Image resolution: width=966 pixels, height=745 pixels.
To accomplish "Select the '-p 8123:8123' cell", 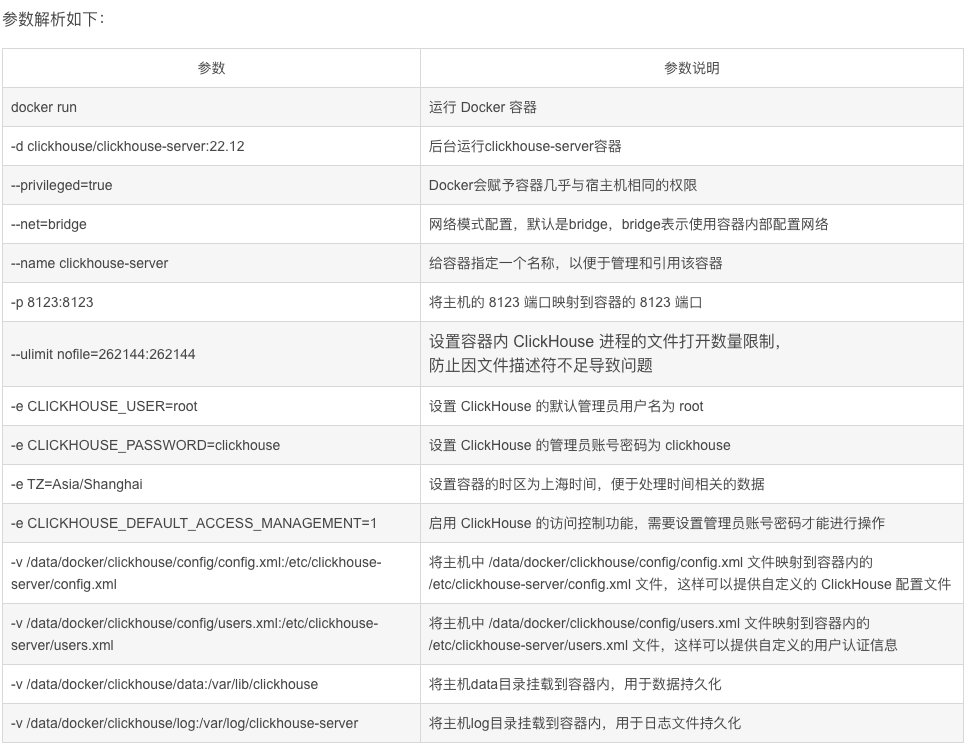I will [211, 302].
